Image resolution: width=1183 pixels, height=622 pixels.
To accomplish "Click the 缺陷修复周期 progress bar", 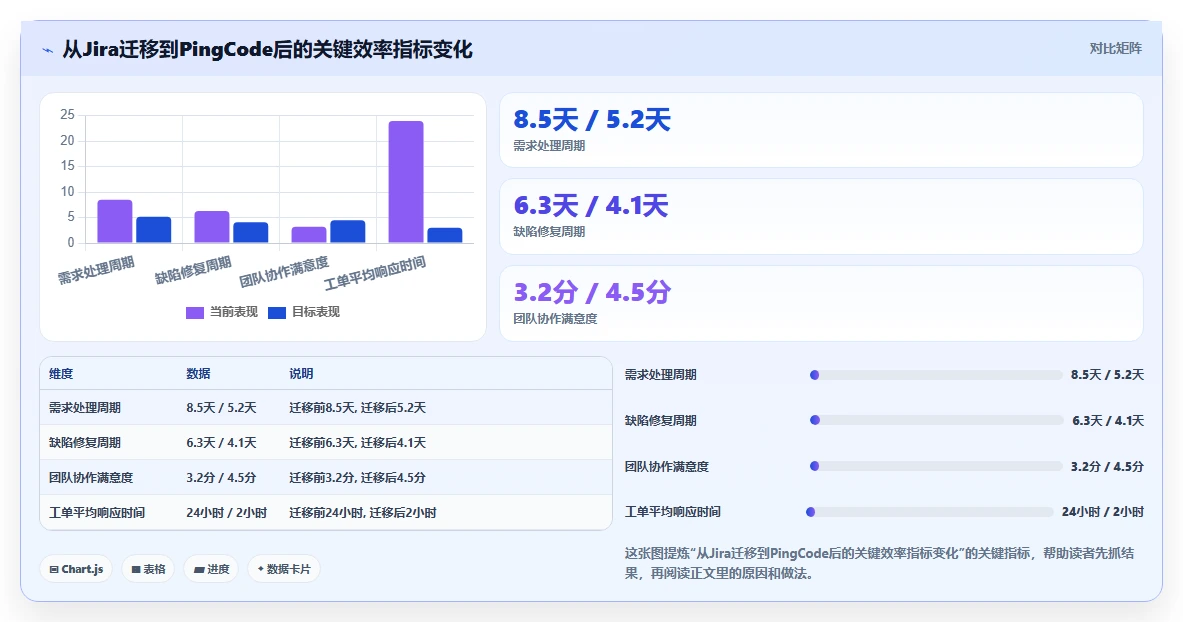I will click(936, 420).
